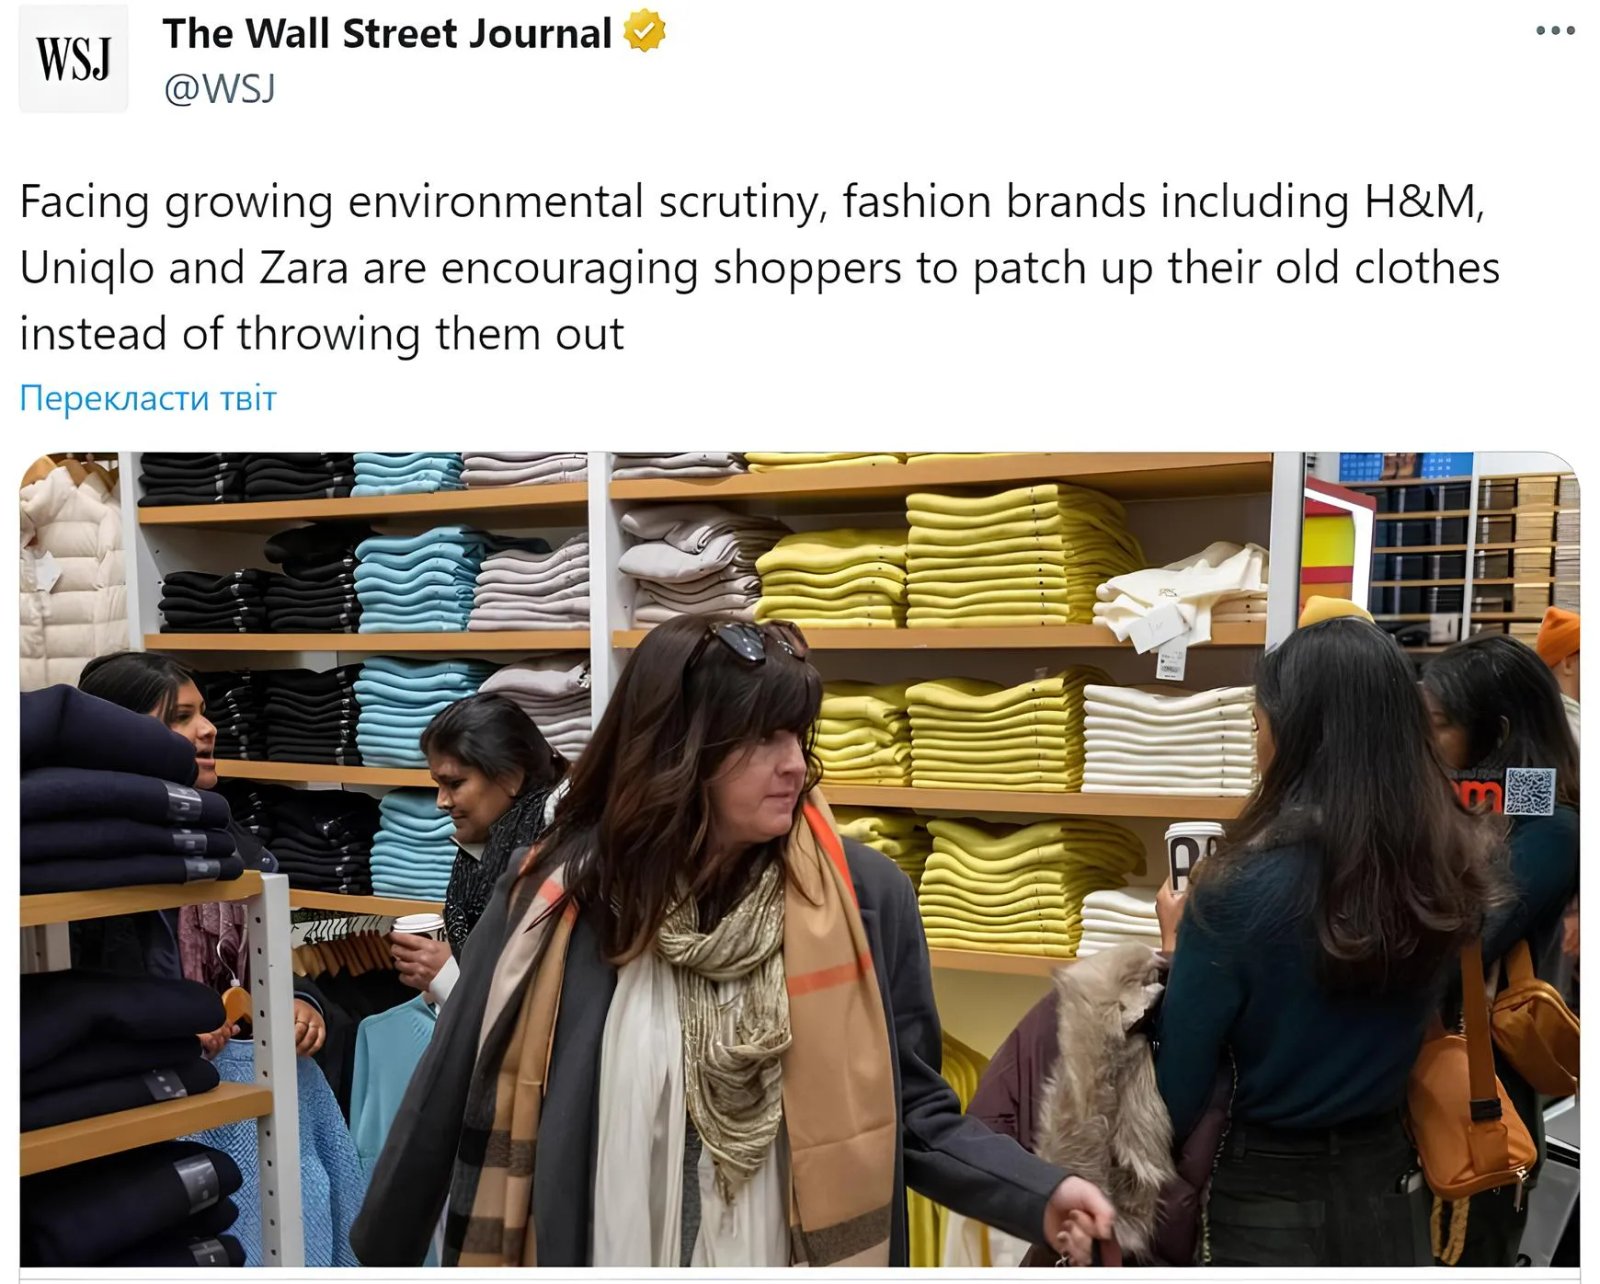Click the tweet text about fashion brands
This screenshot has width=1600, height=1284.
click(760, 267)
